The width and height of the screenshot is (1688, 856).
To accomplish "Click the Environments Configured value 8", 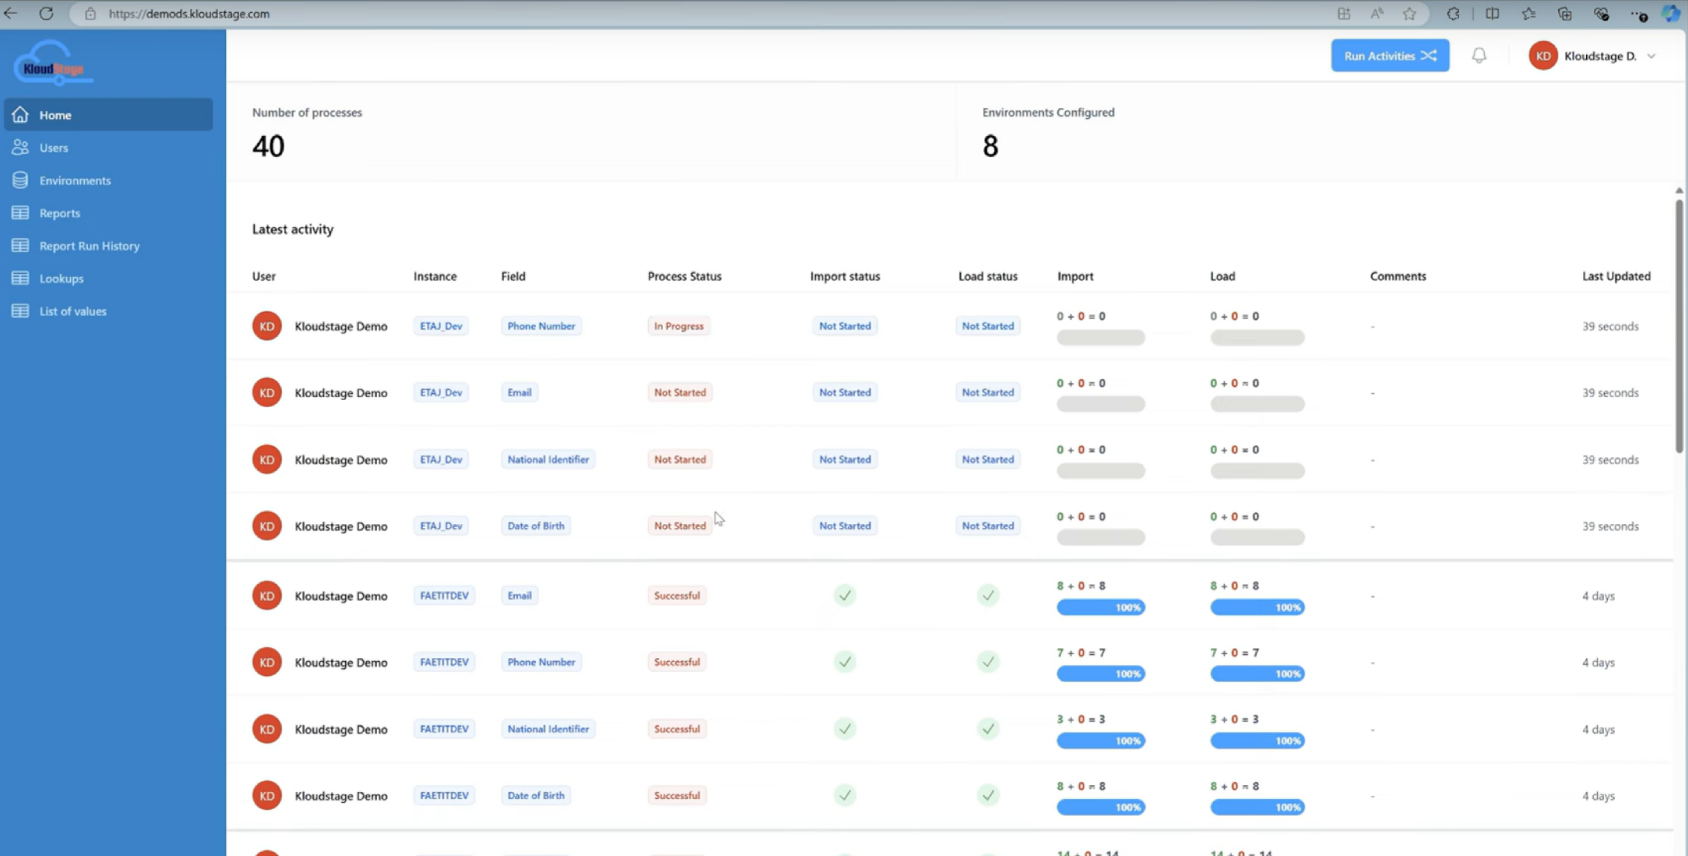I will coord(990,146).
